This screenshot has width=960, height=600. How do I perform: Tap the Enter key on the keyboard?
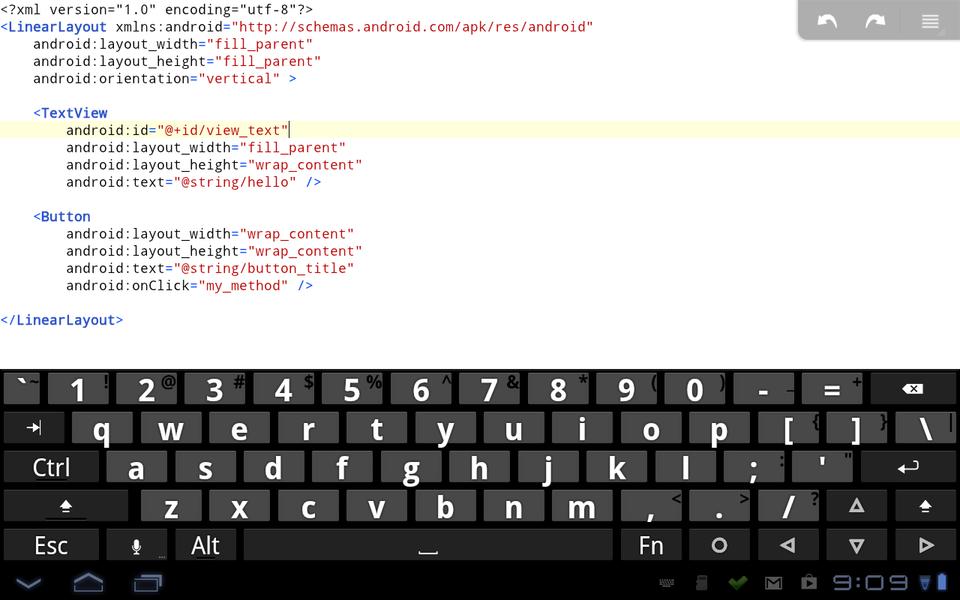pos(908,467)
